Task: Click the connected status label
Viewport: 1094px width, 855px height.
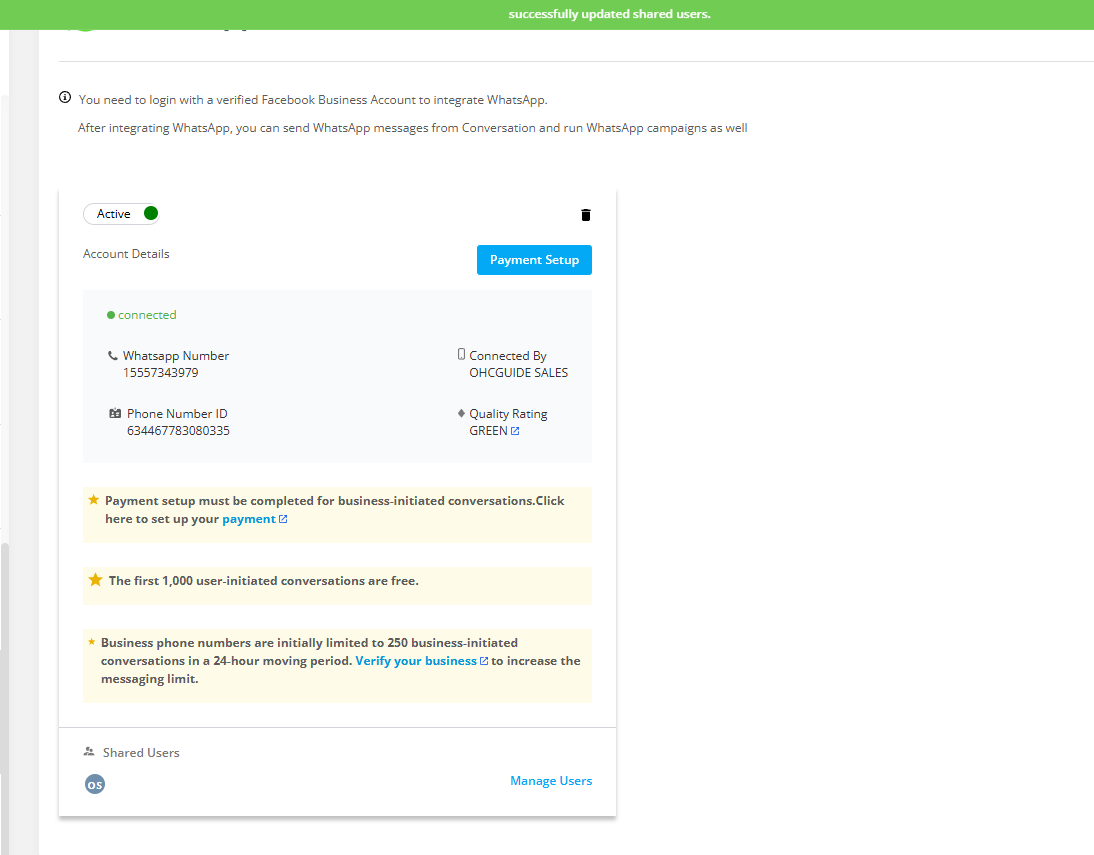Action: click(x=147, y=315)
